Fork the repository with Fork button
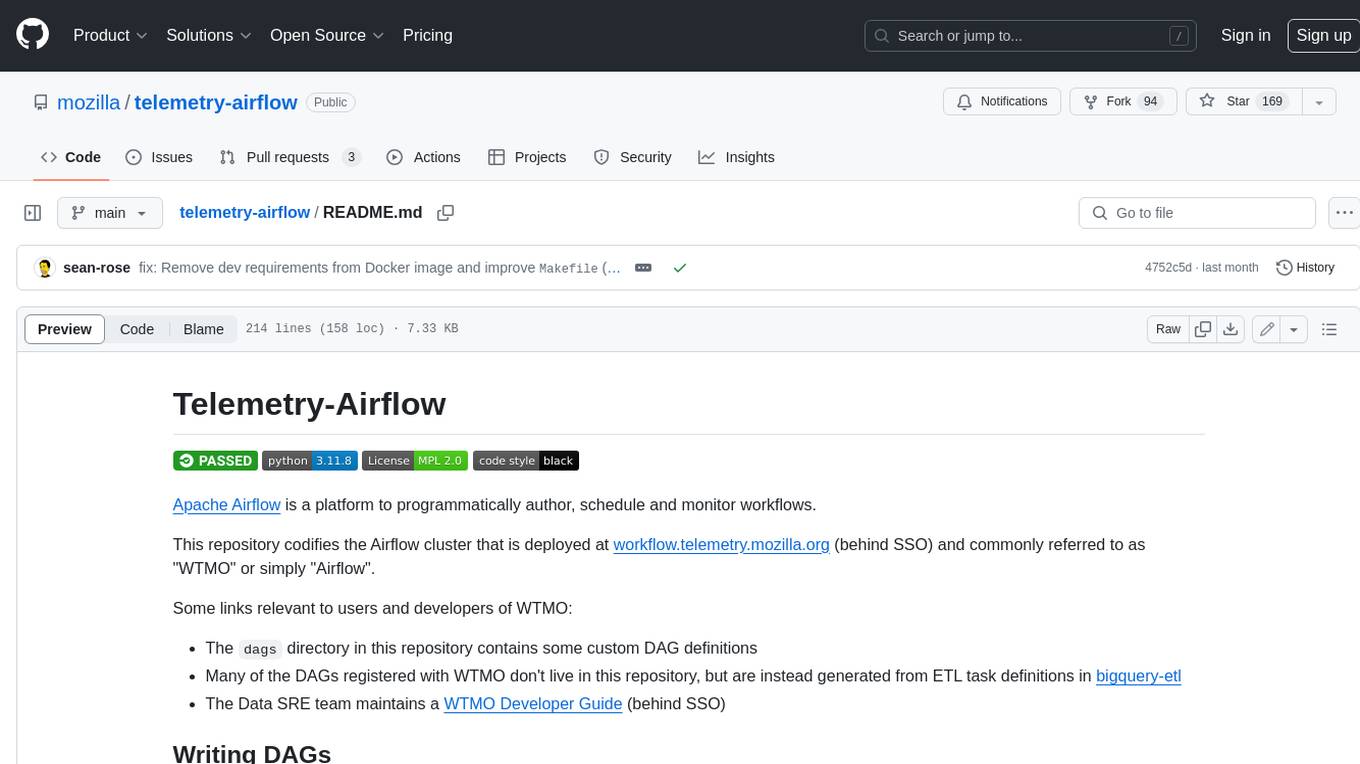 click(1123, 101)
